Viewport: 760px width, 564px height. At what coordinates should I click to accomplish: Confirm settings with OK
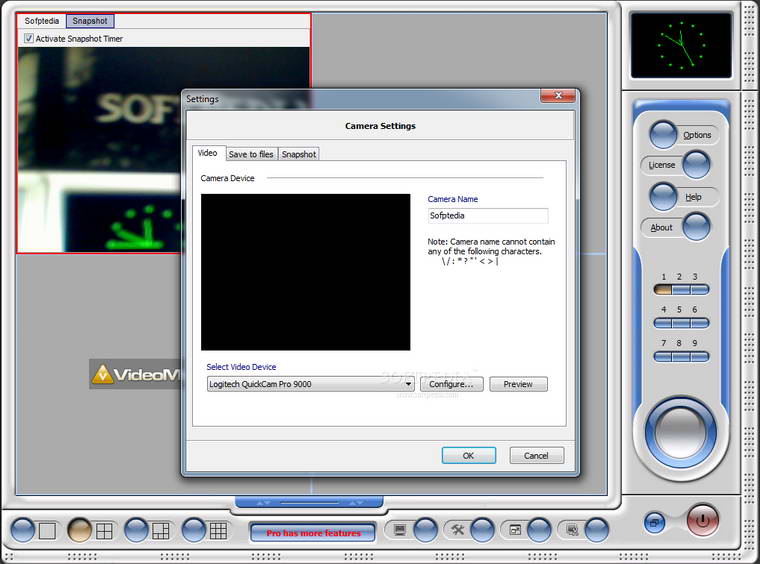tap(468, 455)
